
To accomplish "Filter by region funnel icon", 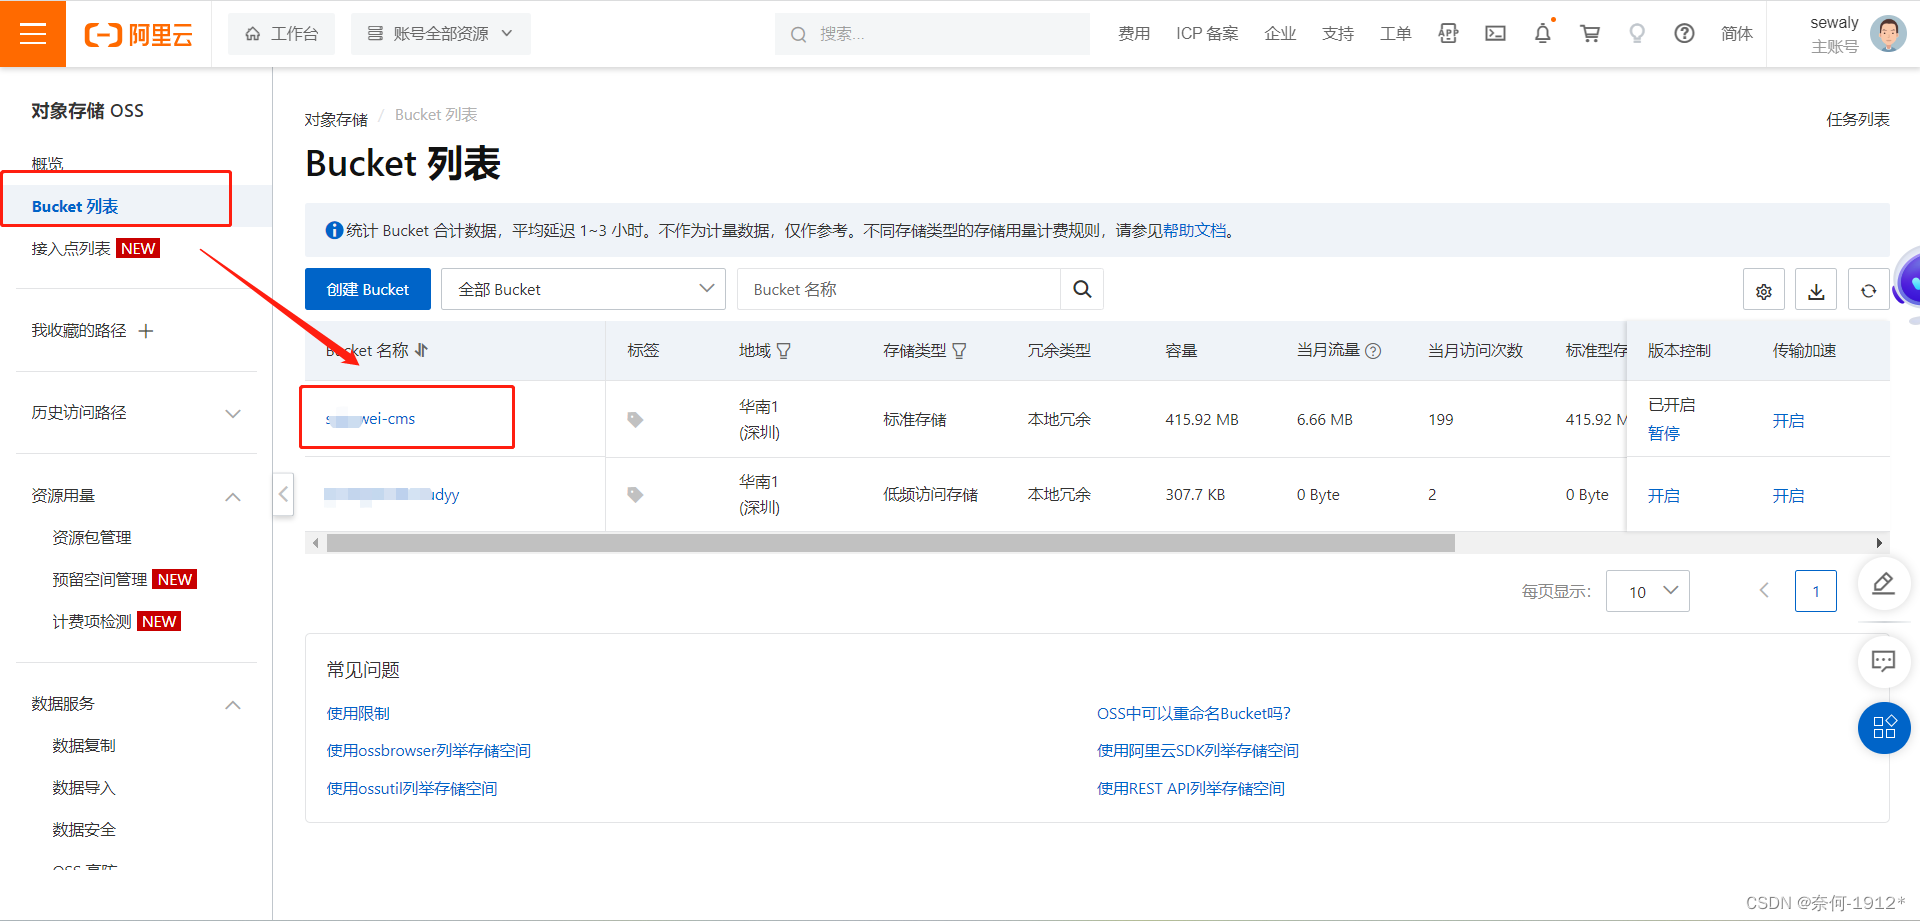I will 784,351.
